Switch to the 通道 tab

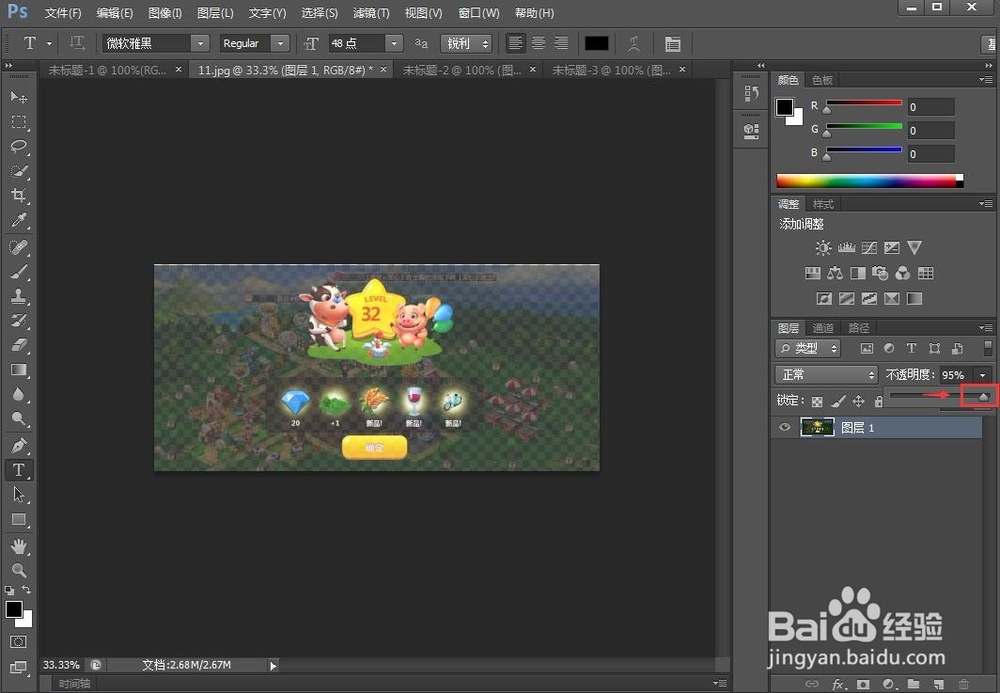pyautogui.click(x=823, y=328)
